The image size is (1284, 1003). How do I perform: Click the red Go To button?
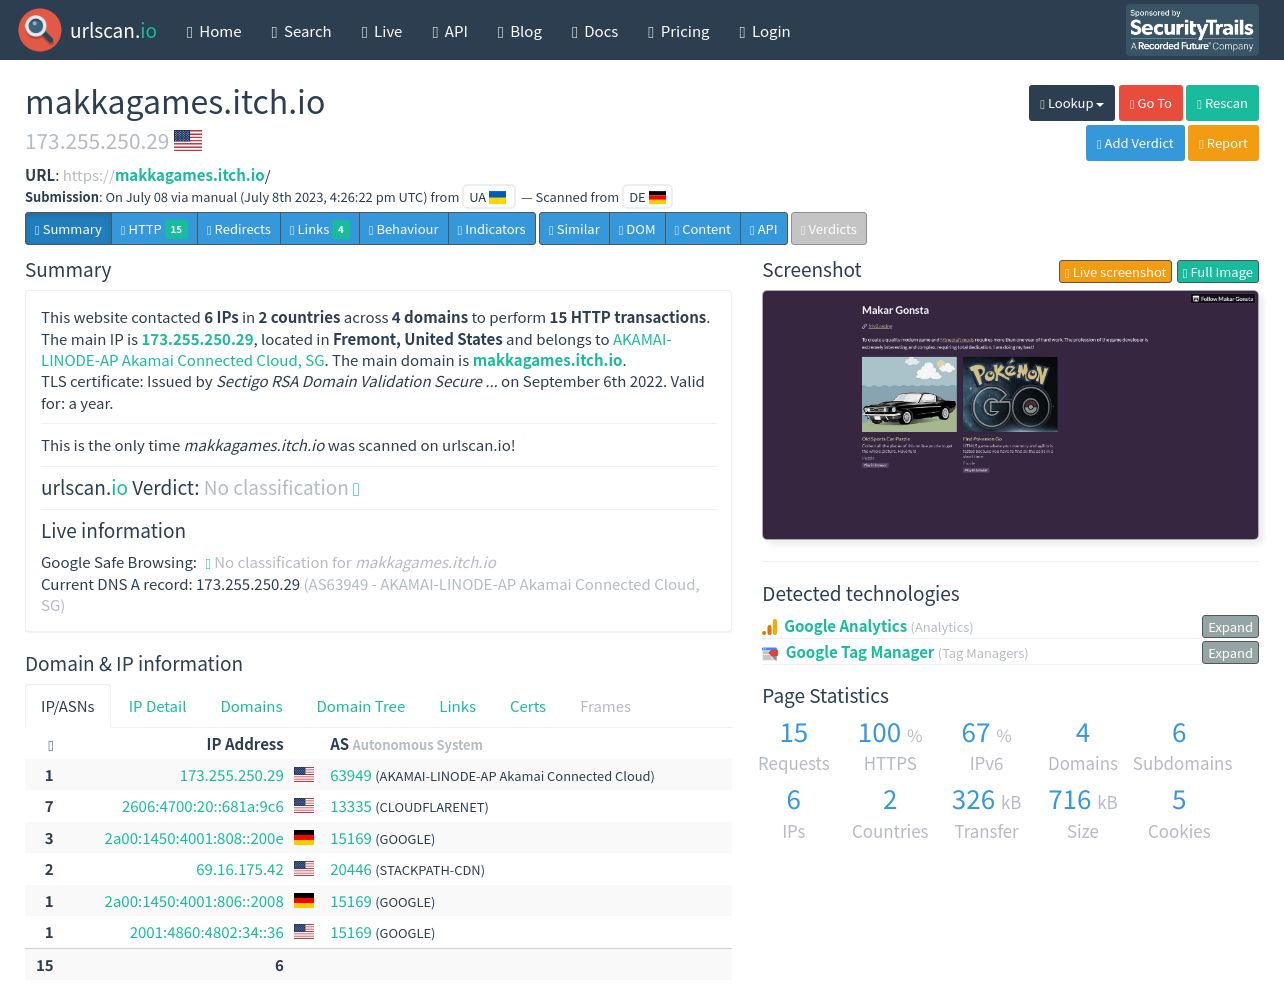point(1151,103)
